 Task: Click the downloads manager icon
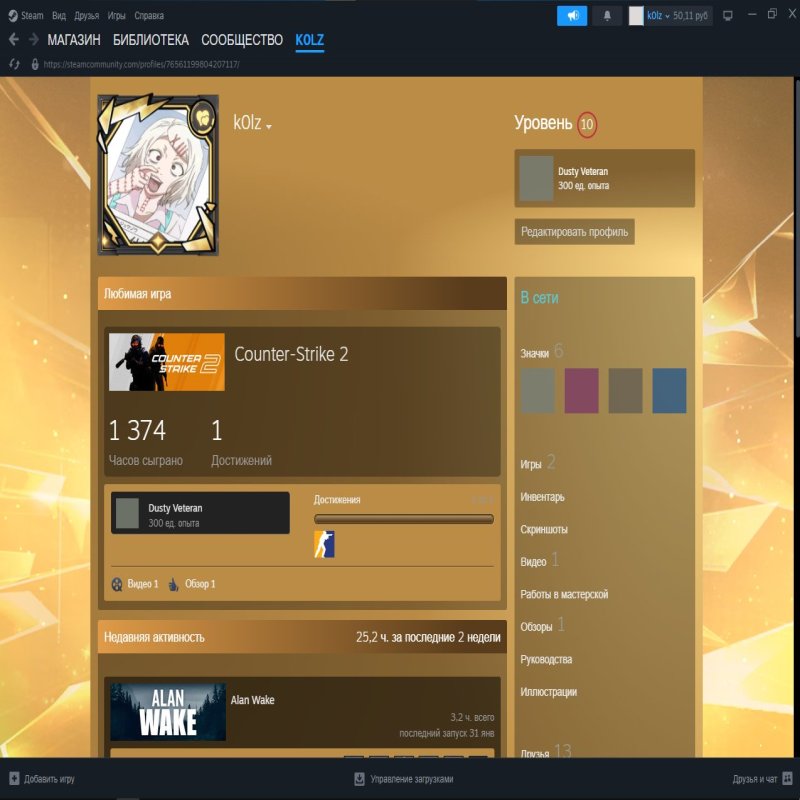pyautogui.click(x=360, y=779)
